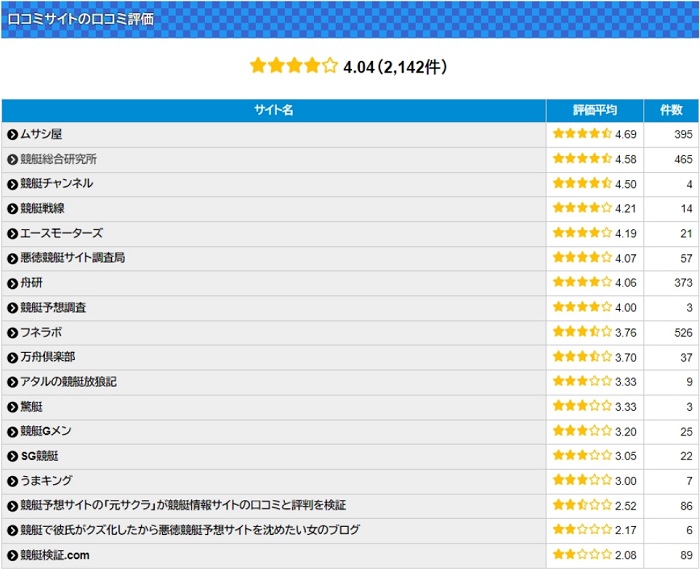This screenshot has height=569, width=700.
Task: Click the overall 4.04 star rating
Action: click(x=294, y=67)
